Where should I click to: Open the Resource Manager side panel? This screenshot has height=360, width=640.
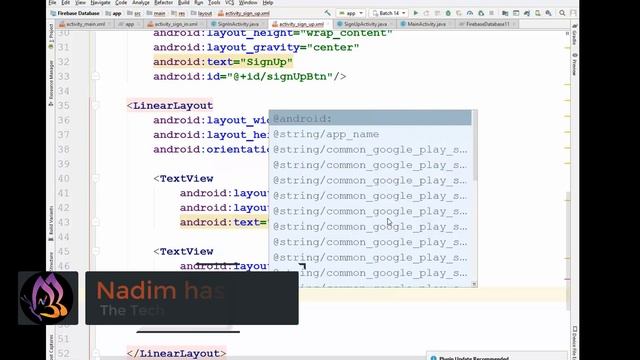coord(51,83)
